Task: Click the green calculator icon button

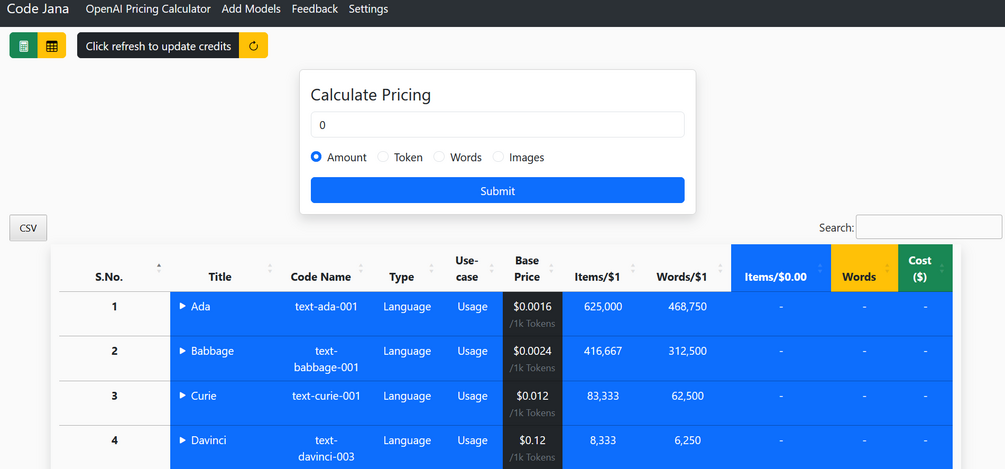Action: click(x=24, y=46)
